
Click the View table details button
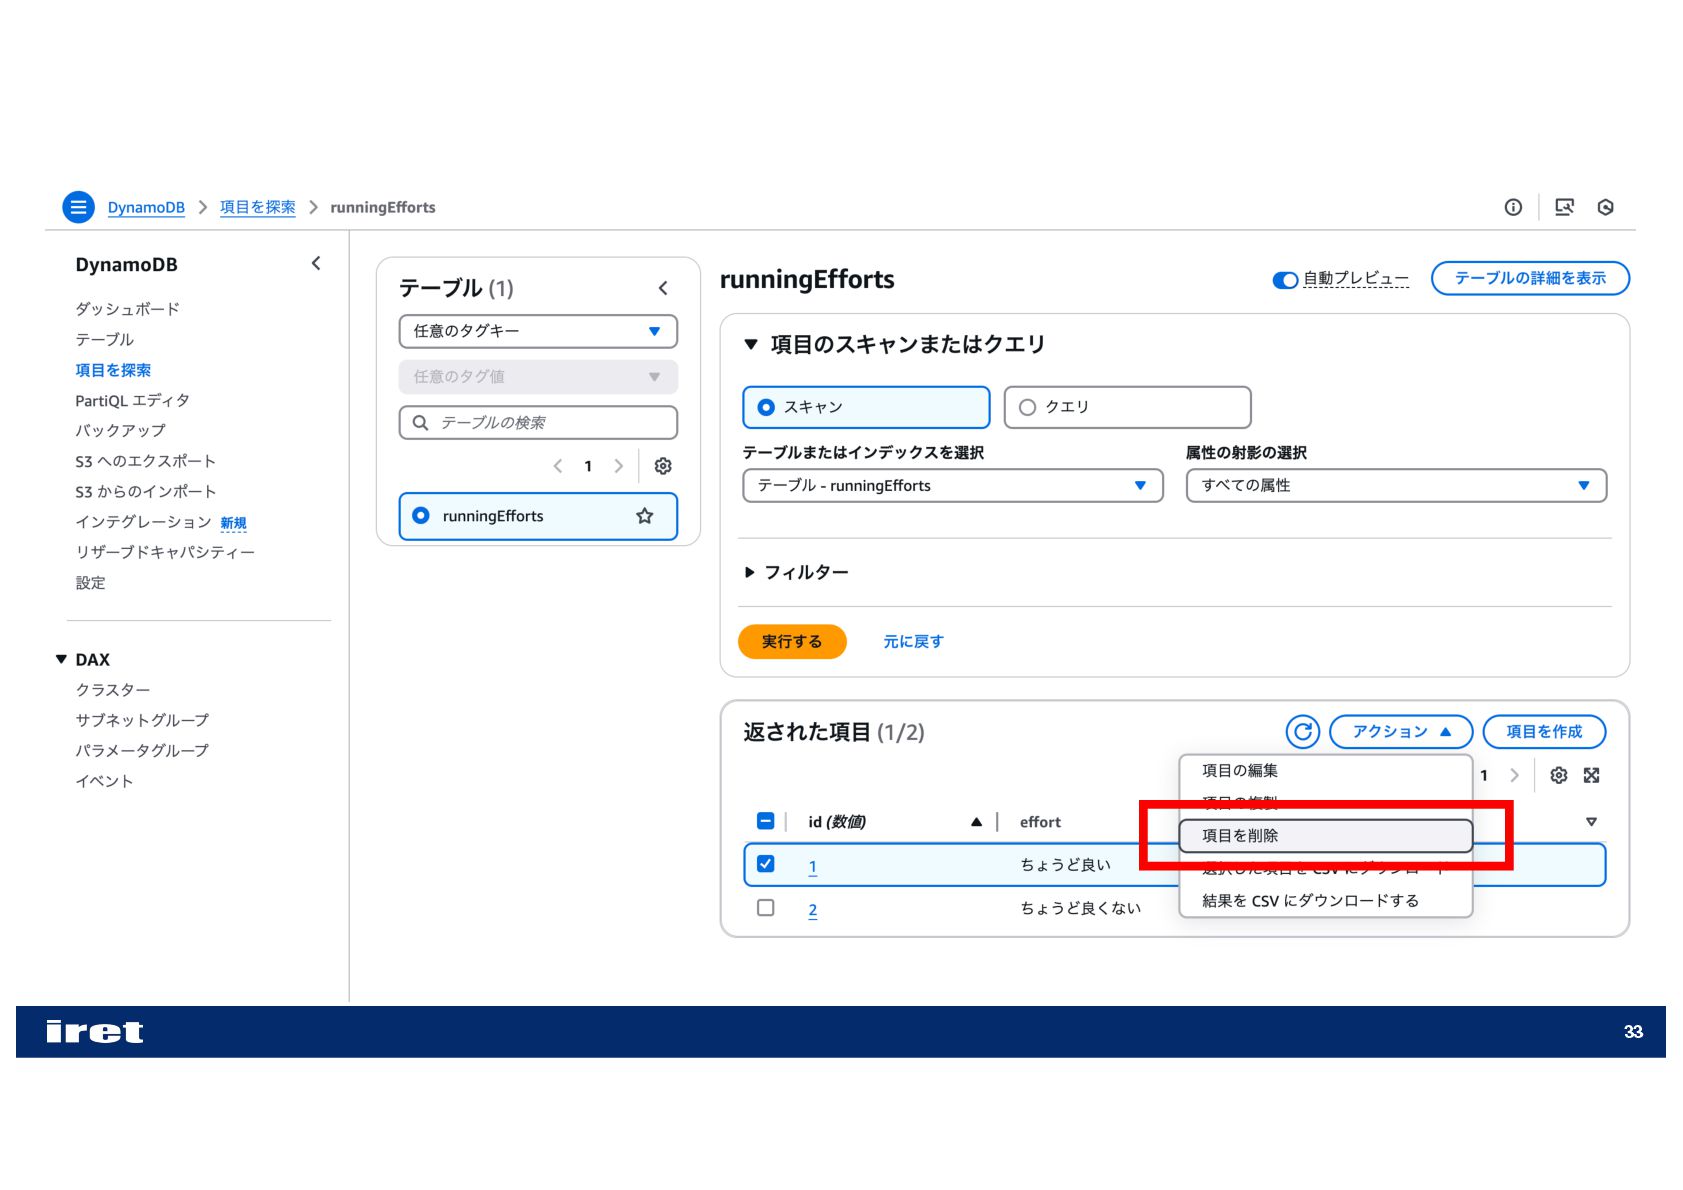pyautogui.click(x=1530, y=279)
